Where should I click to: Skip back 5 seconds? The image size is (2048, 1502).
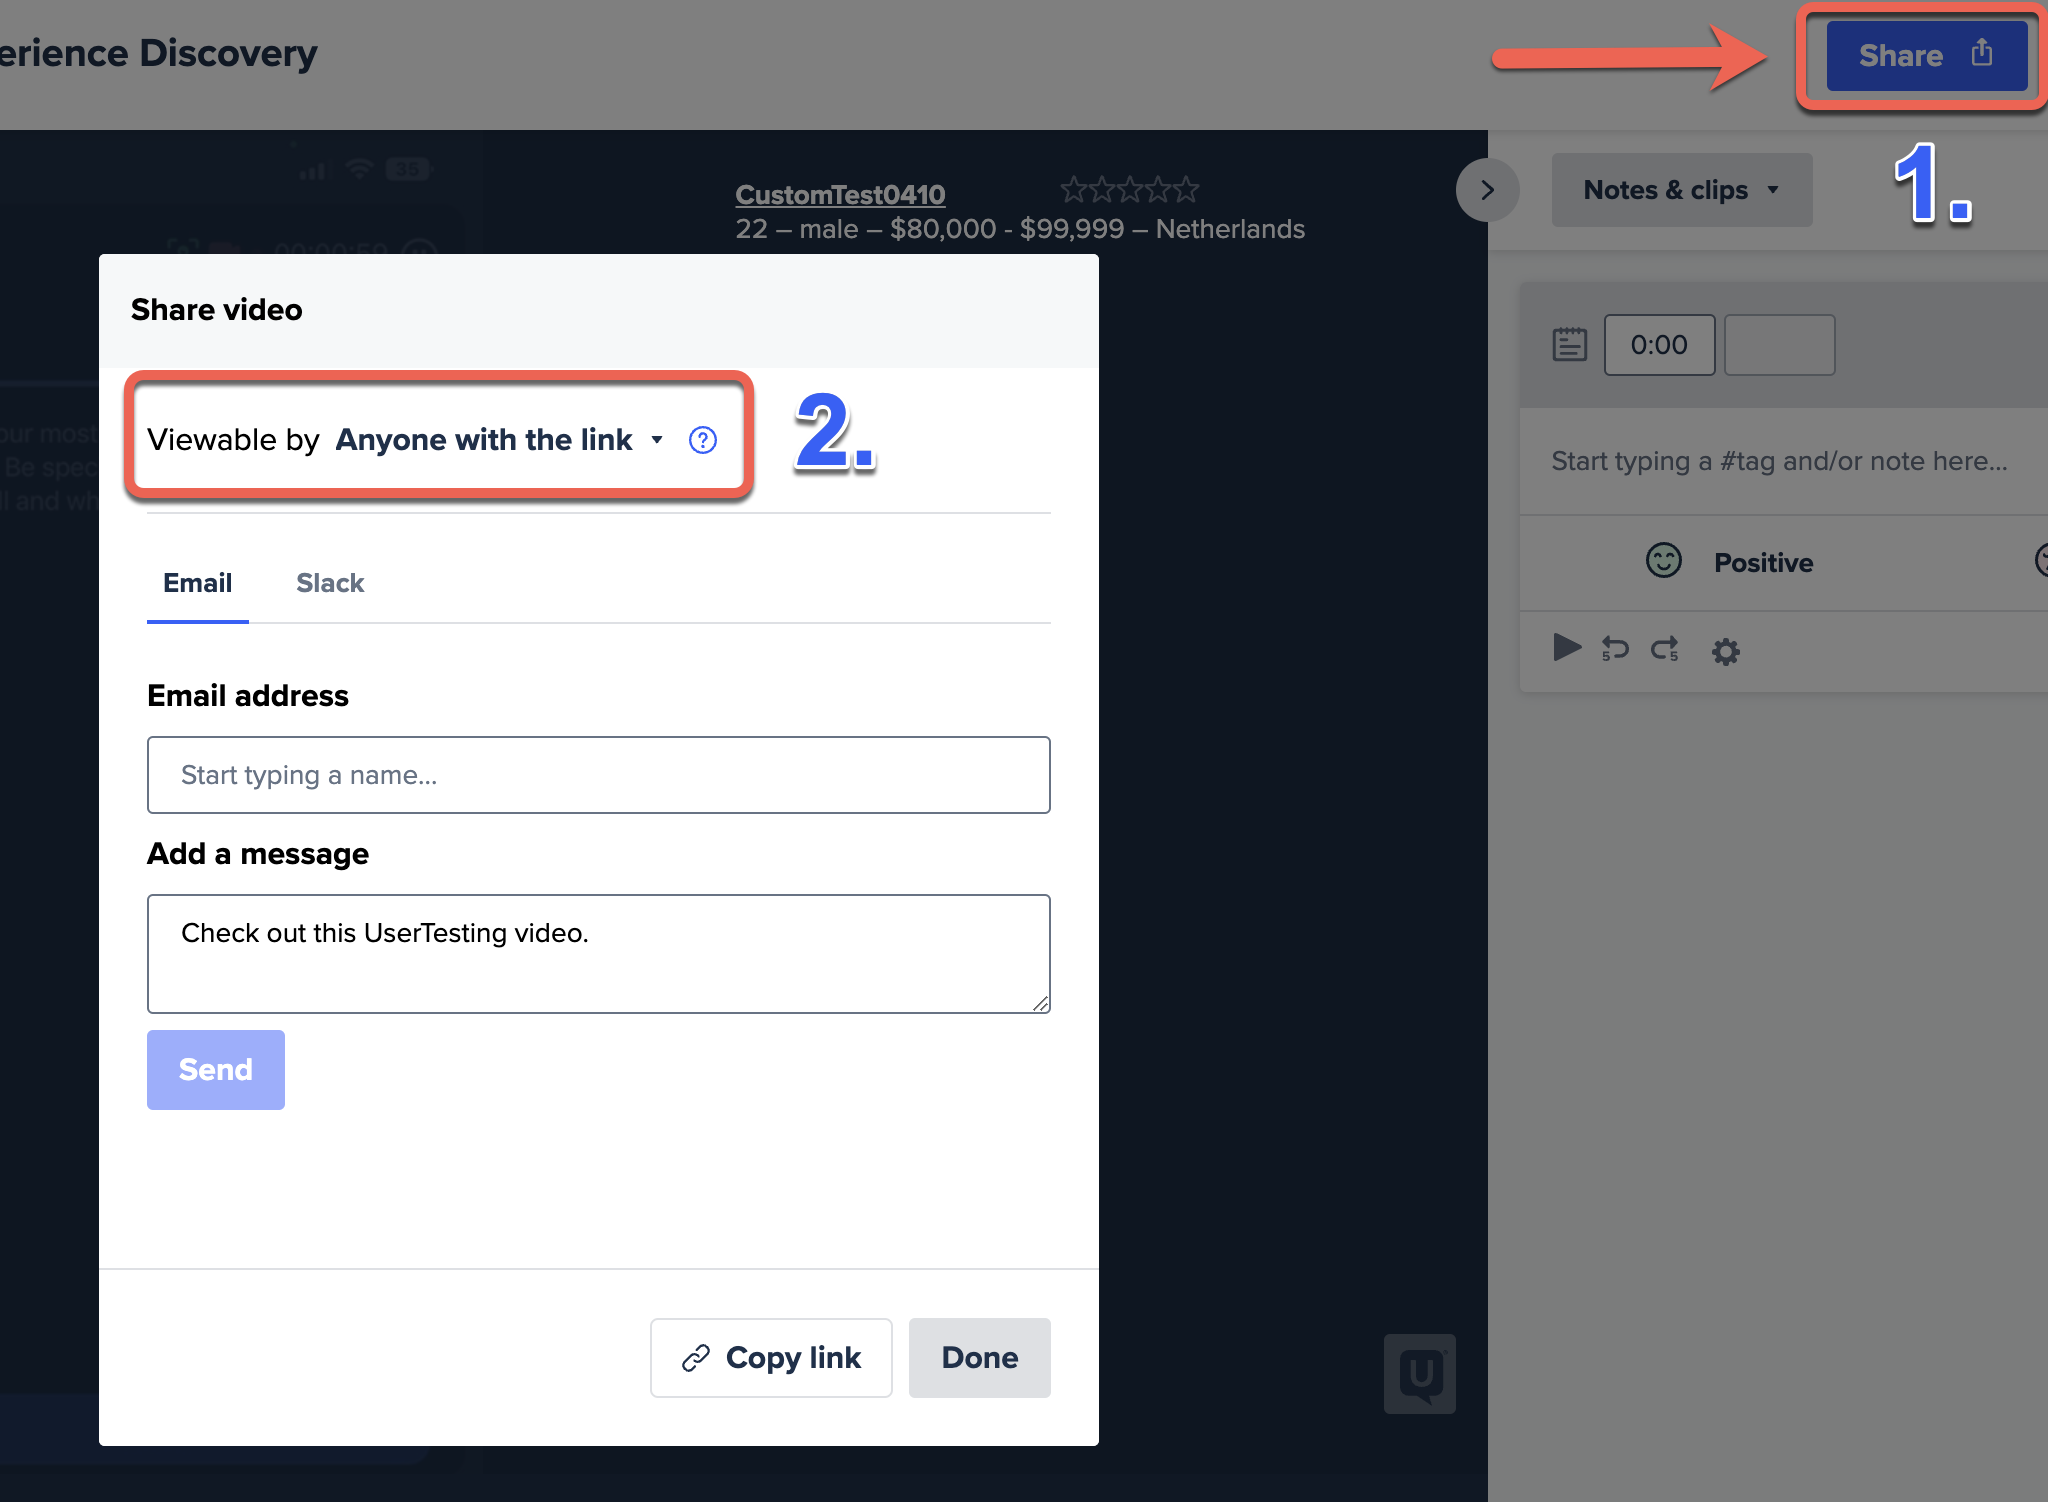tap(1614, 650)
